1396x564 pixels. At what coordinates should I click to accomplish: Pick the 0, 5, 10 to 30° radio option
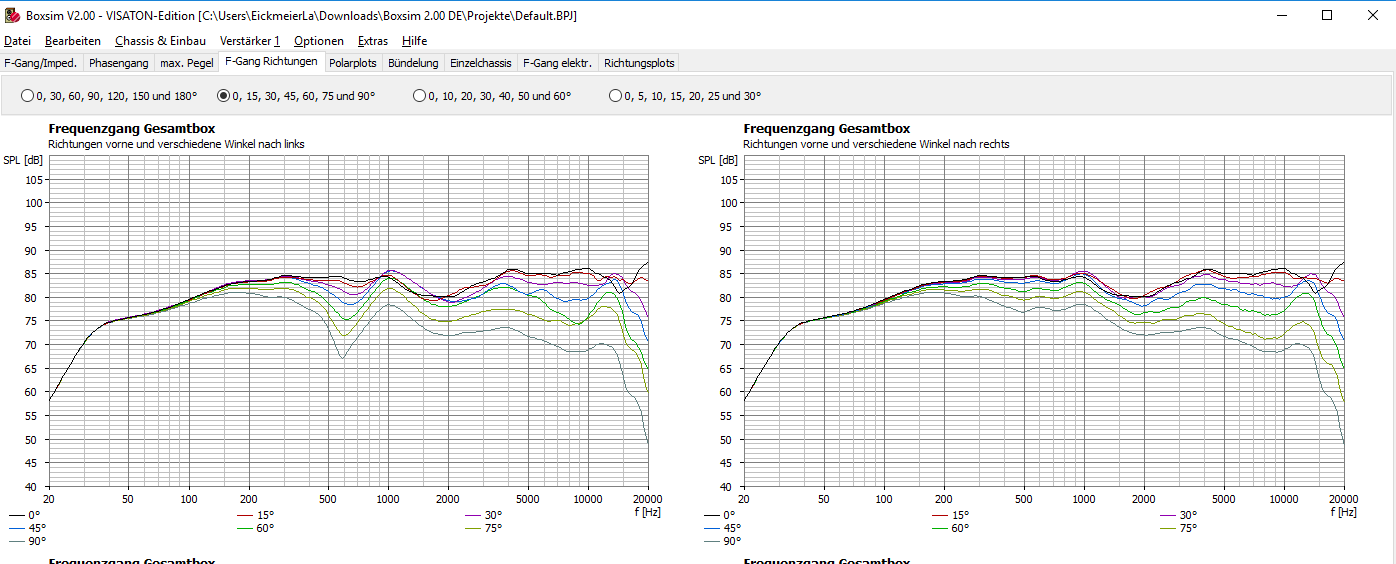coord(615,96)
